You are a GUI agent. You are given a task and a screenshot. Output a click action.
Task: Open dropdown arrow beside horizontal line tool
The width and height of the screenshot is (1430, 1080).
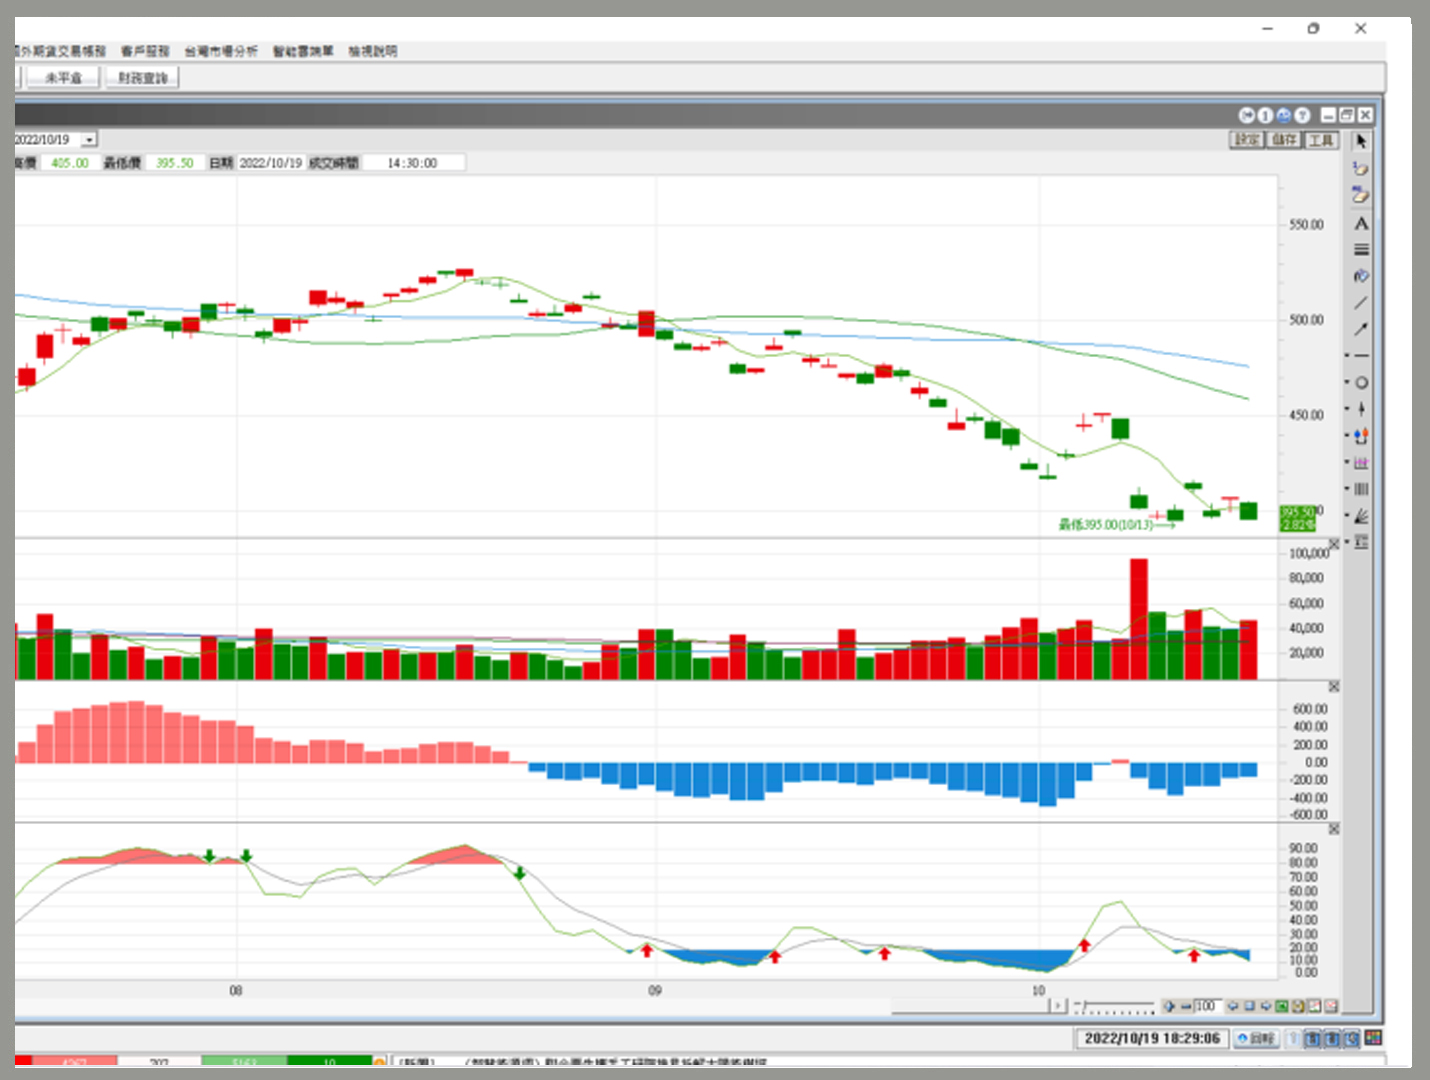(1347, 356)
